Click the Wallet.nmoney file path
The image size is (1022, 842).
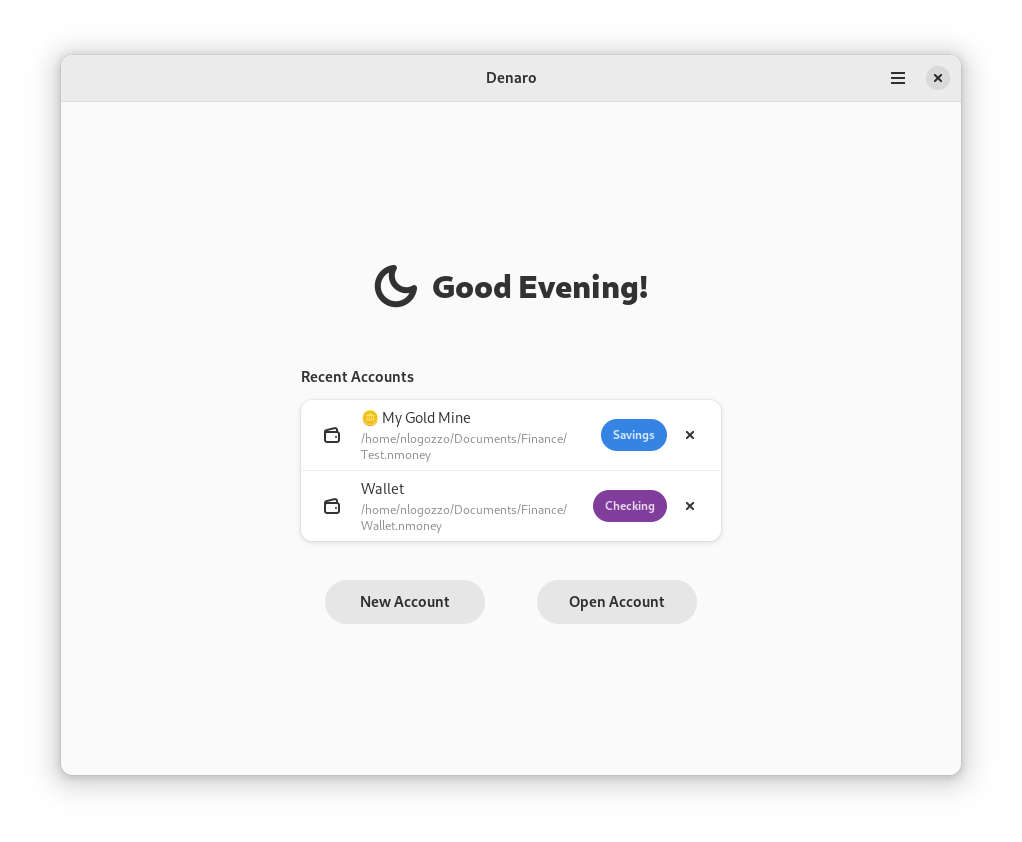pyautogui.click(x=463, y=517)
